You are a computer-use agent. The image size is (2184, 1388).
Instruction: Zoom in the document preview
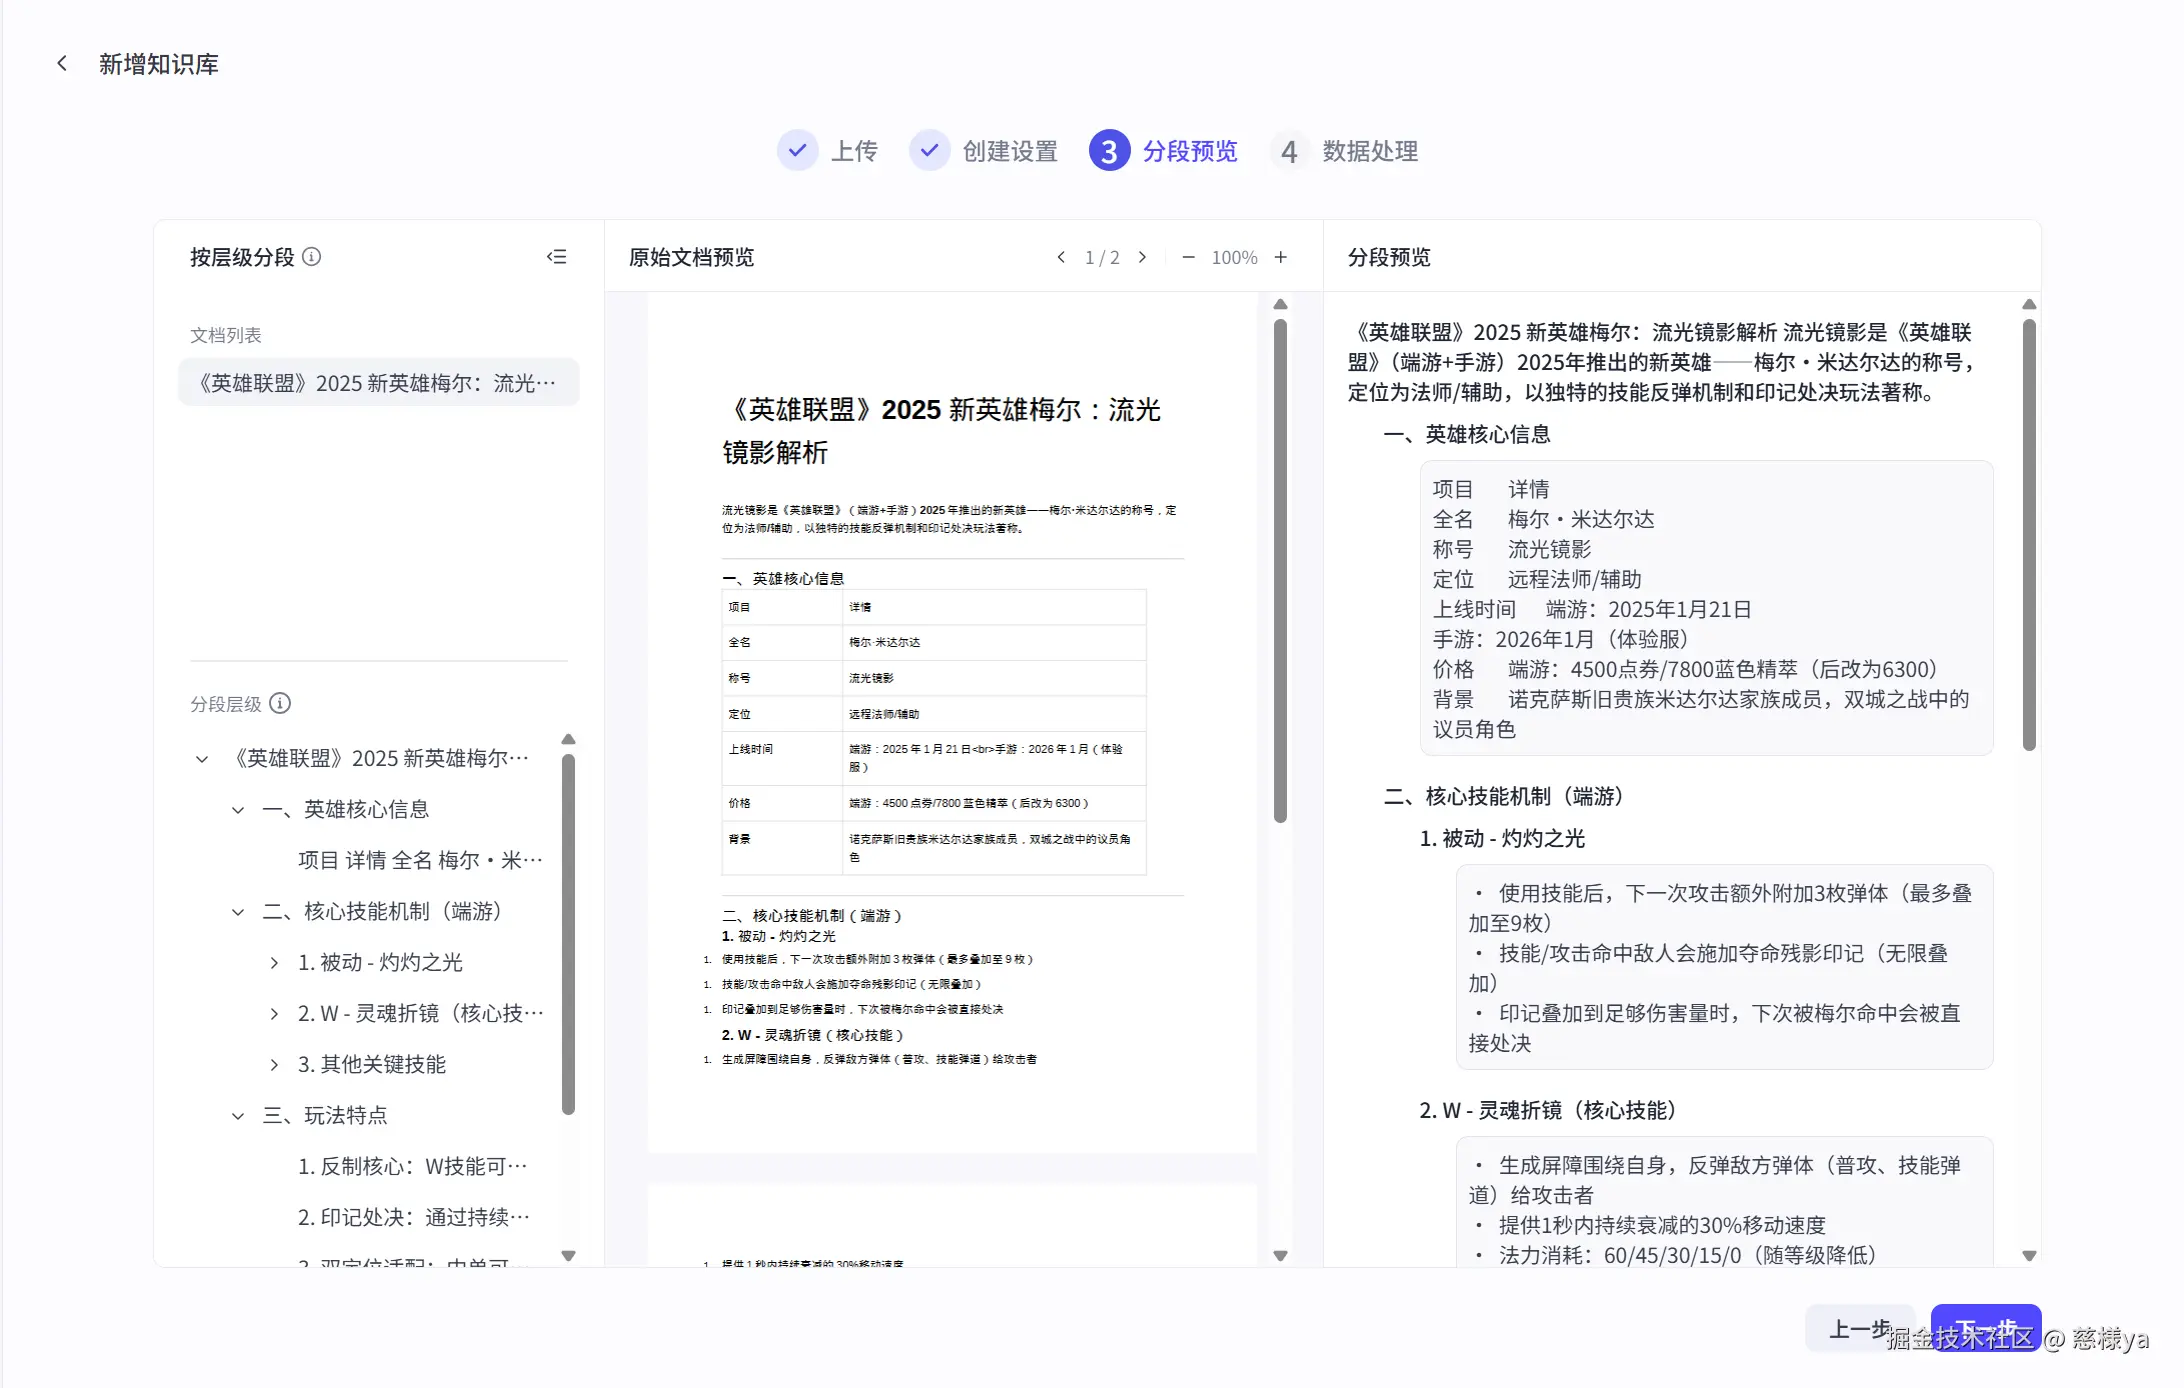point(1280,257)
